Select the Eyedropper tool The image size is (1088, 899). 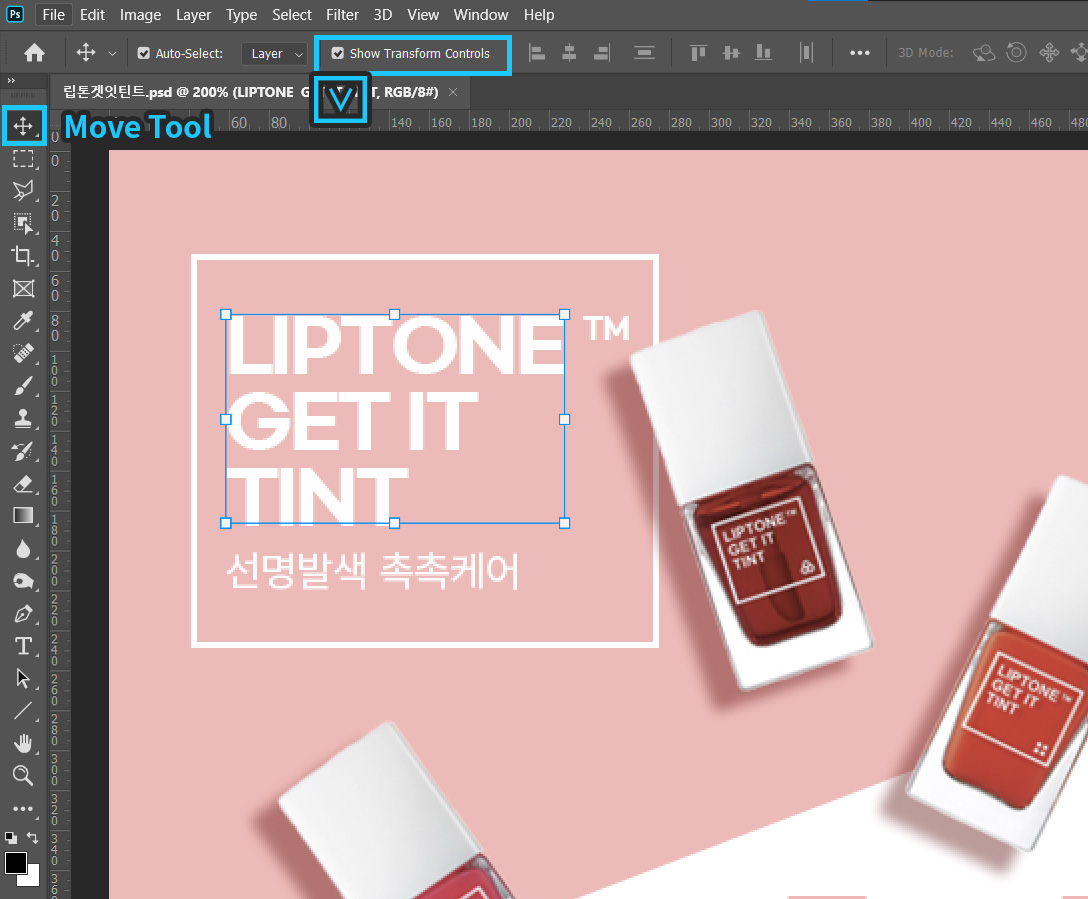(x=23, y=320)
